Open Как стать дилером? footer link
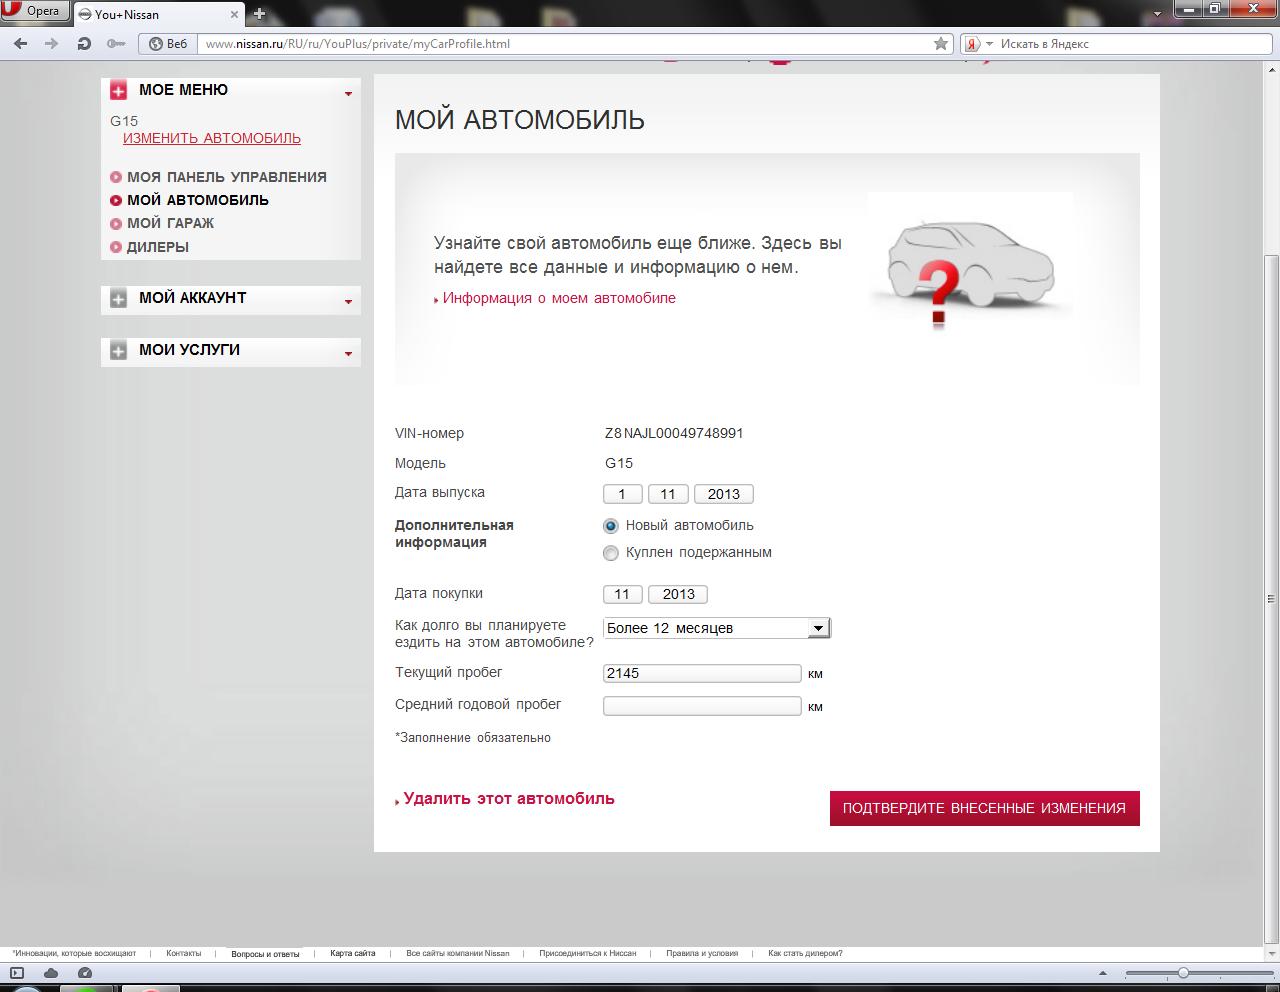 [805, 953]
